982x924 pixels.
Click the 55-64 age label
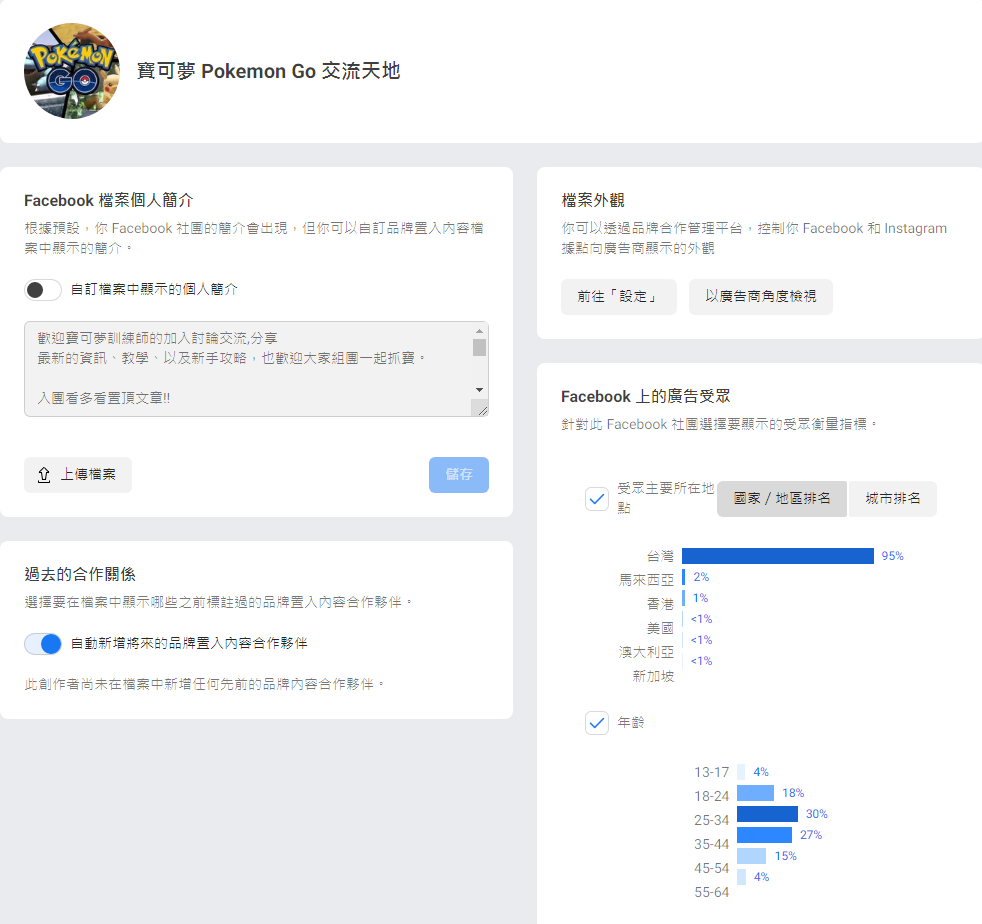coord(711,892)
